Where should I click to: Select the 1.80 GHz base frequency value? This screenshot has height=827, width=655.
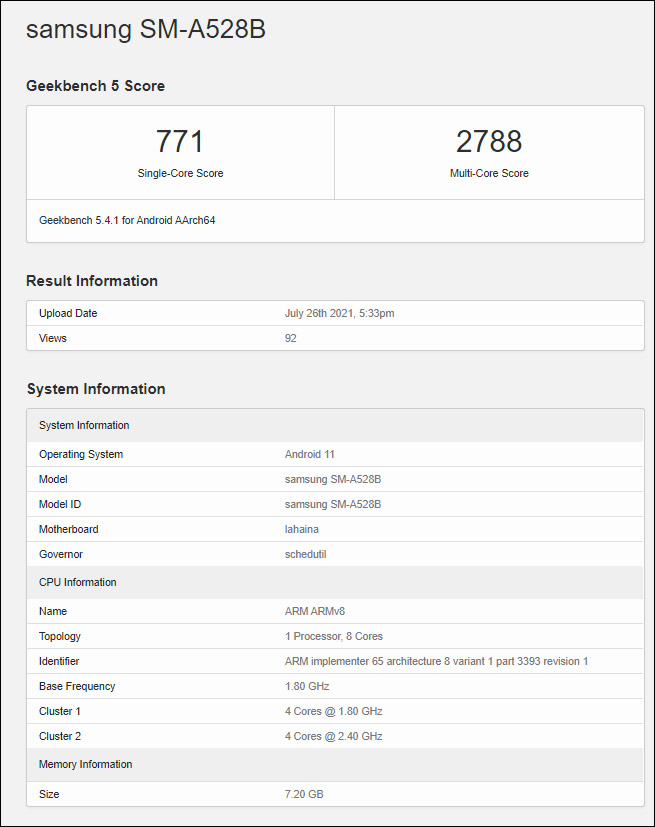click(307, 686)
